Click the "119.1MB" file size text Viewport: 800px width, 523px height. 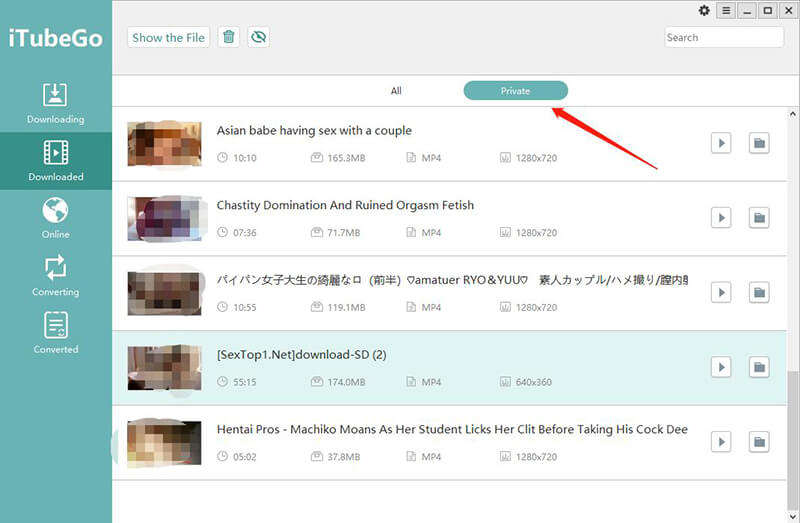coord(346,308)
